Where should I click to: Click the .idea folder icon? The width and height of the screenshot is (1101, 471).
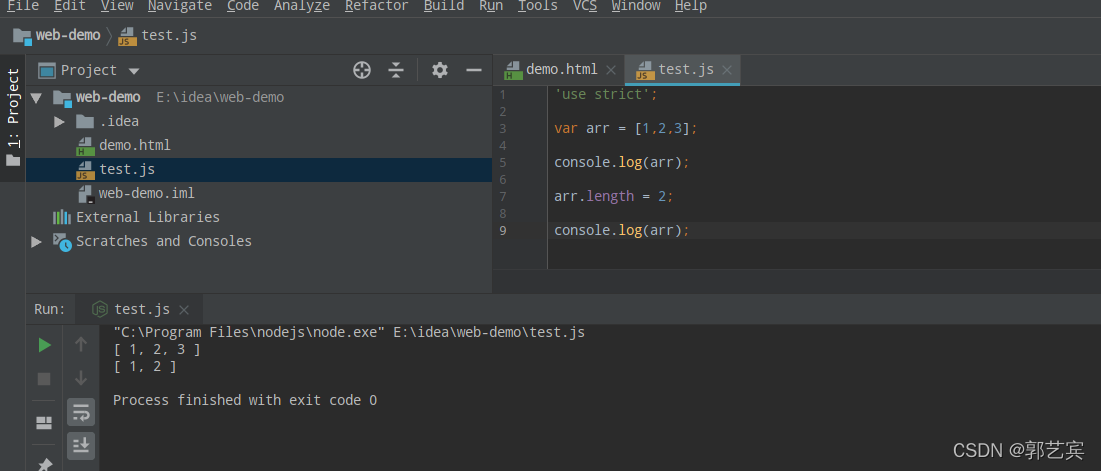tap(85, 121)
